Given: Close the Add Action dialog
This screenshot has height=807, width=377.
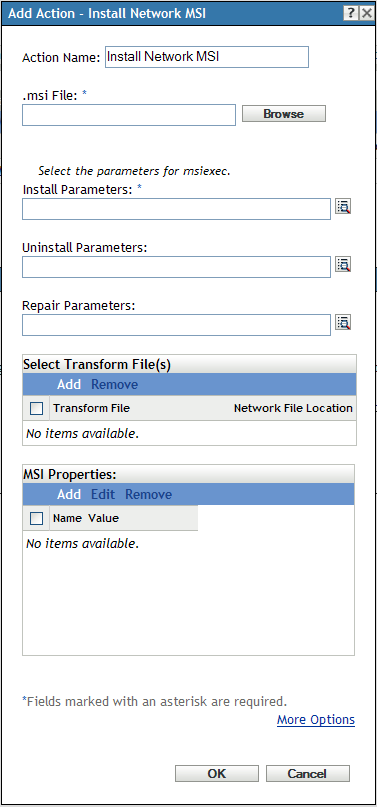Looking at the screenshot, I should [x=366, y=13].
